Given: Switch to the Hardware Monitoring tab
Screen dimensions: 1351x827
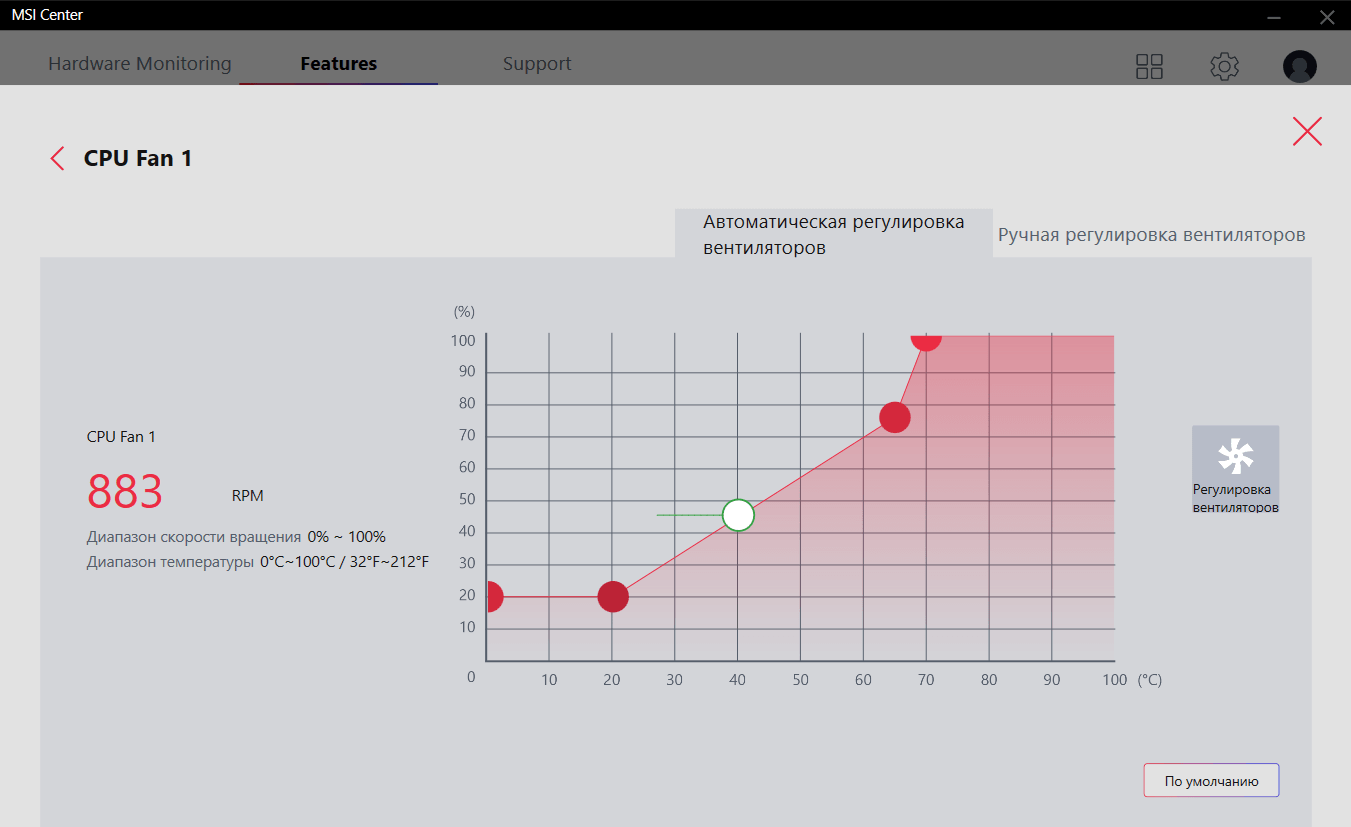Looking at the screenshot, I should [x=140, y=64].
